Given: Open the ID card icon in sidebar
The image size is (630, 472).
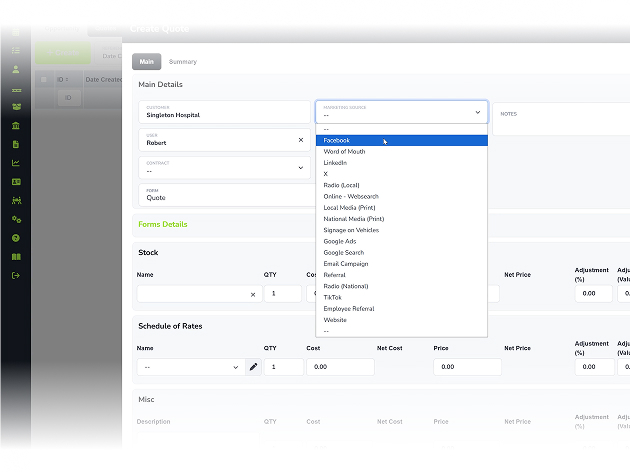Looking at the screenshot, I should 16,182.
